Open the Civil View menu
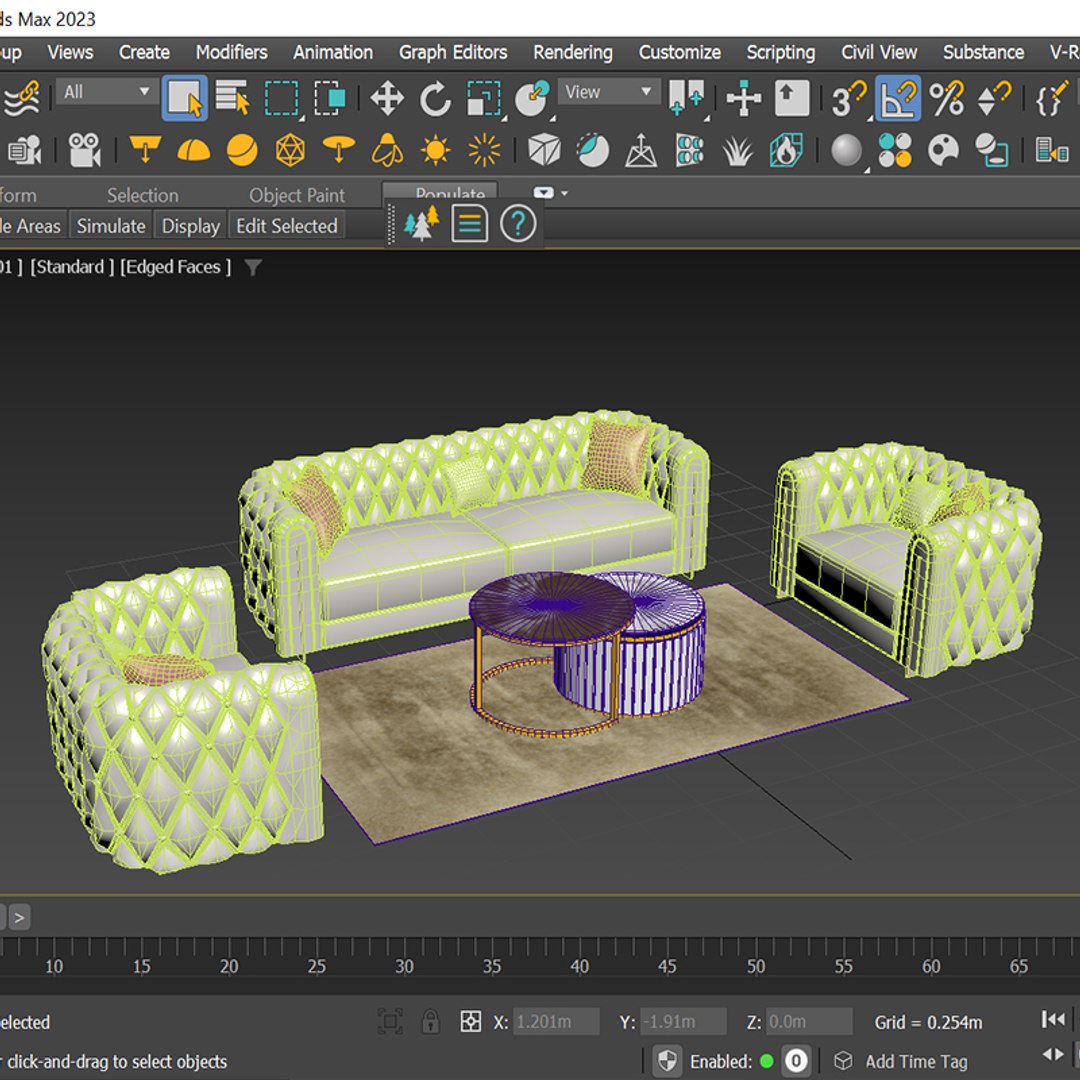1080x1080 pixels. (879, 52)
